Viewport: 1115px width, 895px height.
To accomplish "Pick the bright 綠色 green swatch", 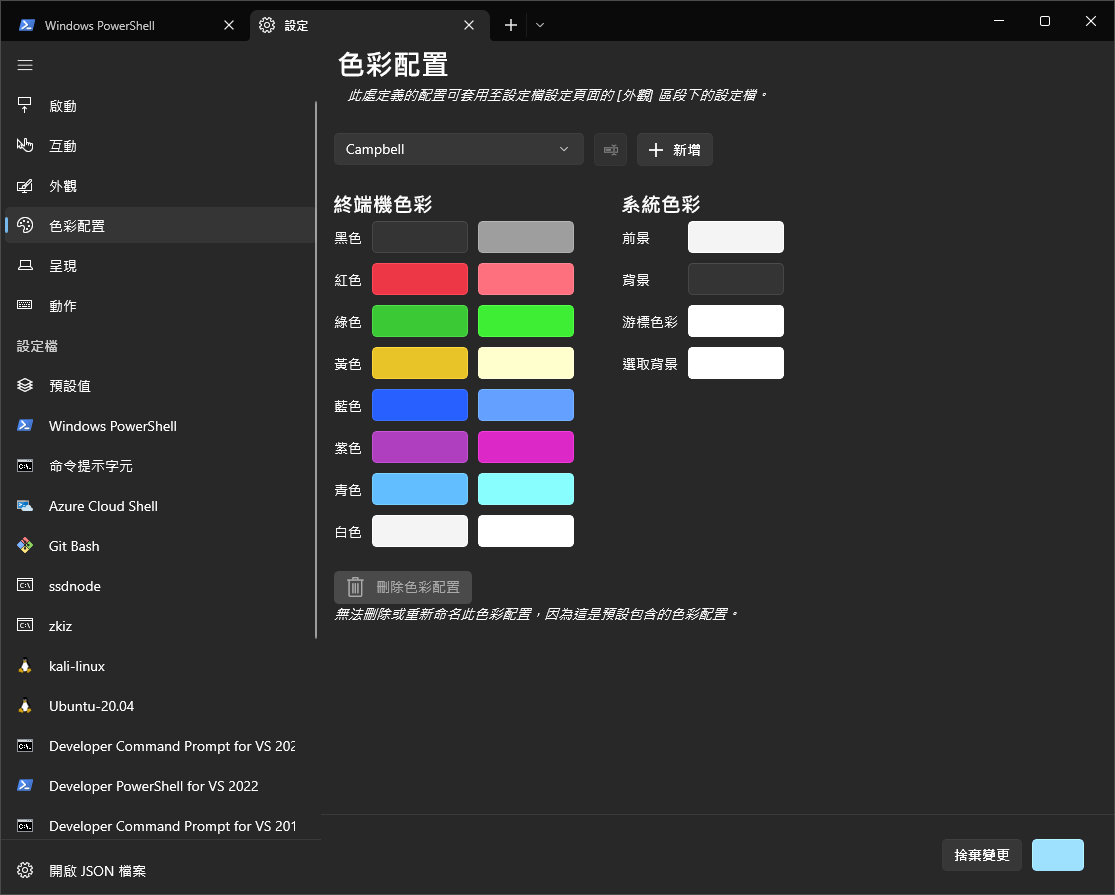I will [526, 321].
